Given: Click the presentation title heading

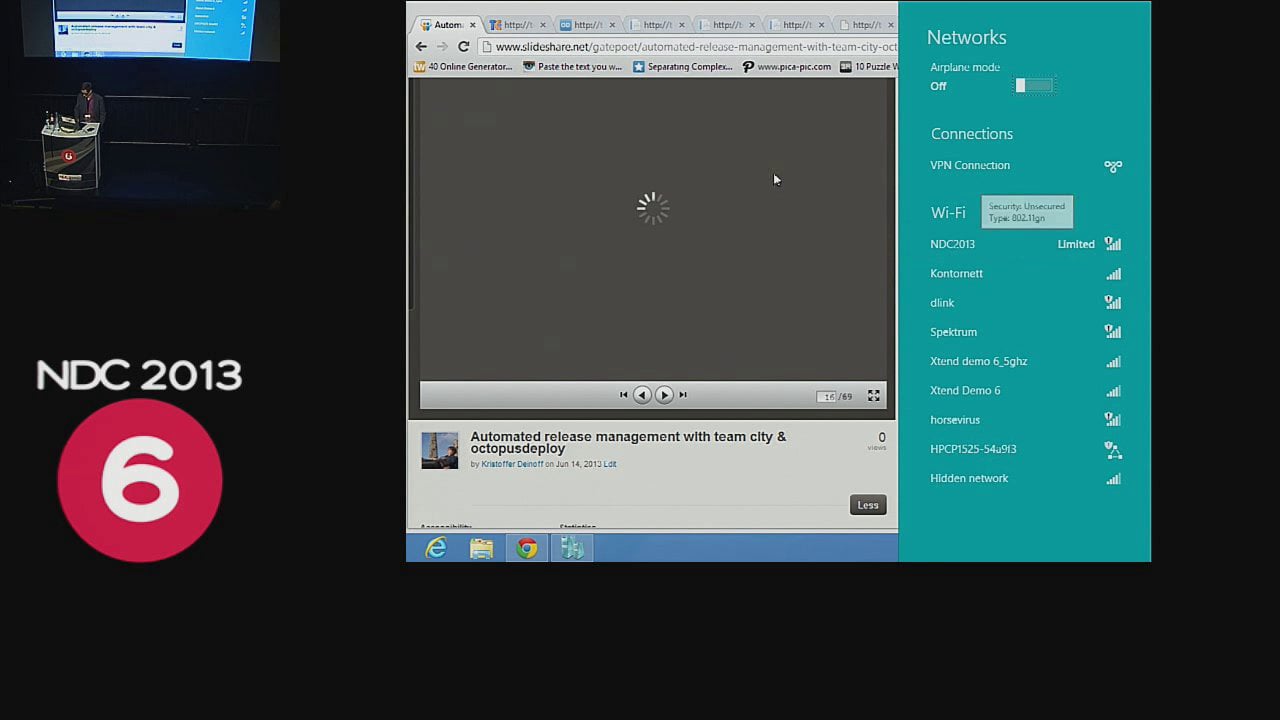Looking at the screenshot, I should coord(628,442).
